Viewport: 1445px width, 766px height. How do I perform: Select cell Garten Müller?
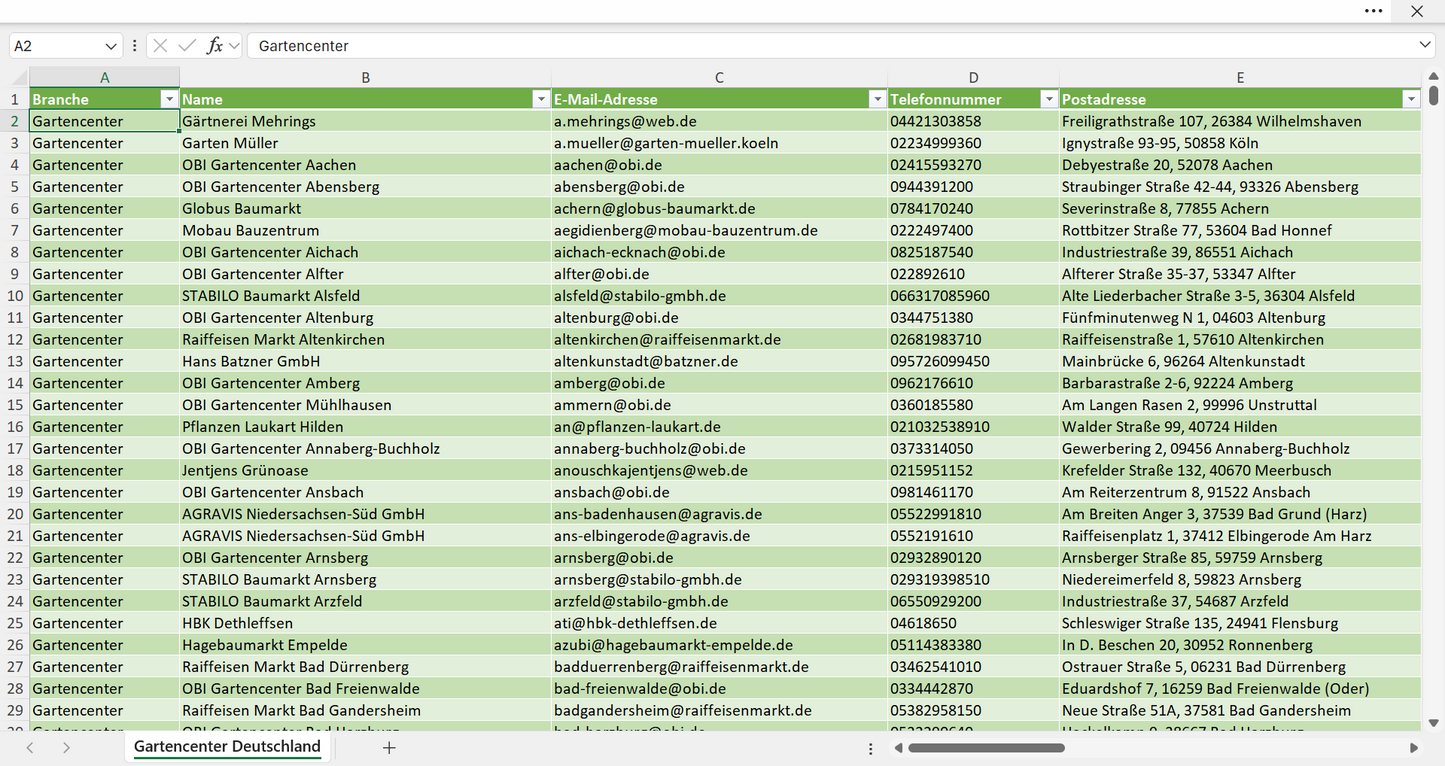366,143
